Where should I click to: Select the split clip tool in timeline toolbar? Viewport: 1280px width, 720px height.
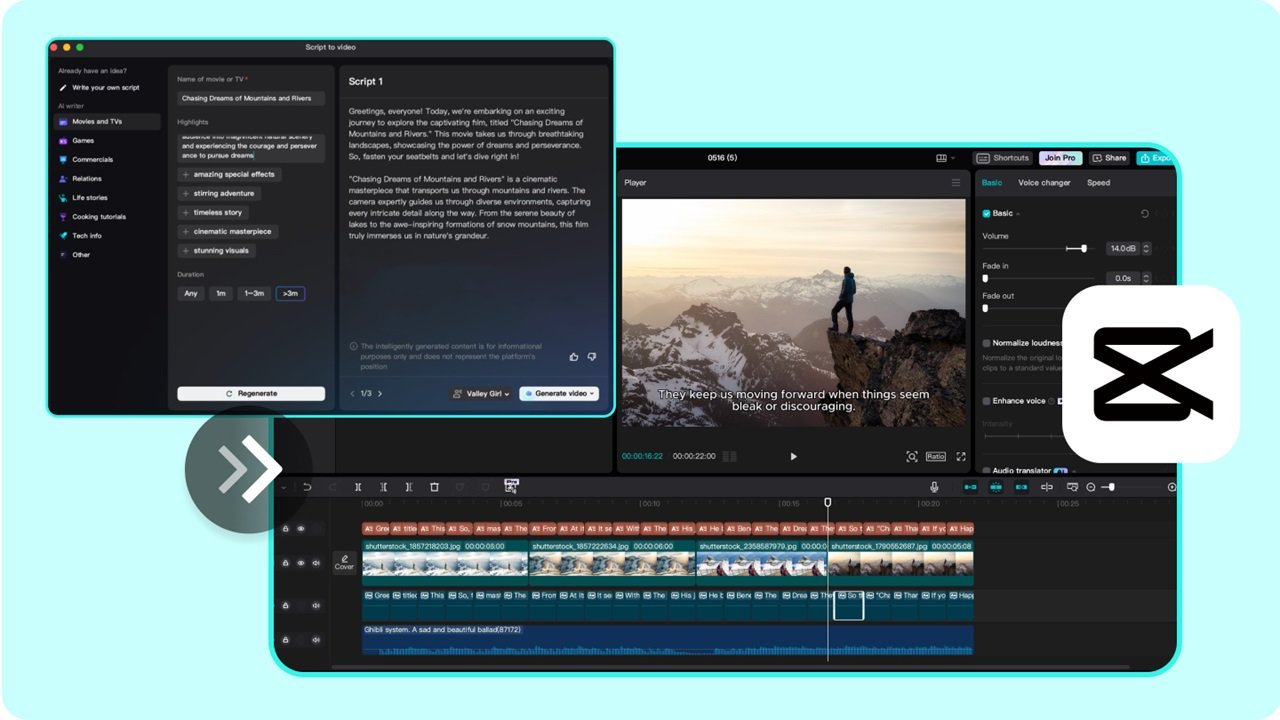(x=358, y=487)
